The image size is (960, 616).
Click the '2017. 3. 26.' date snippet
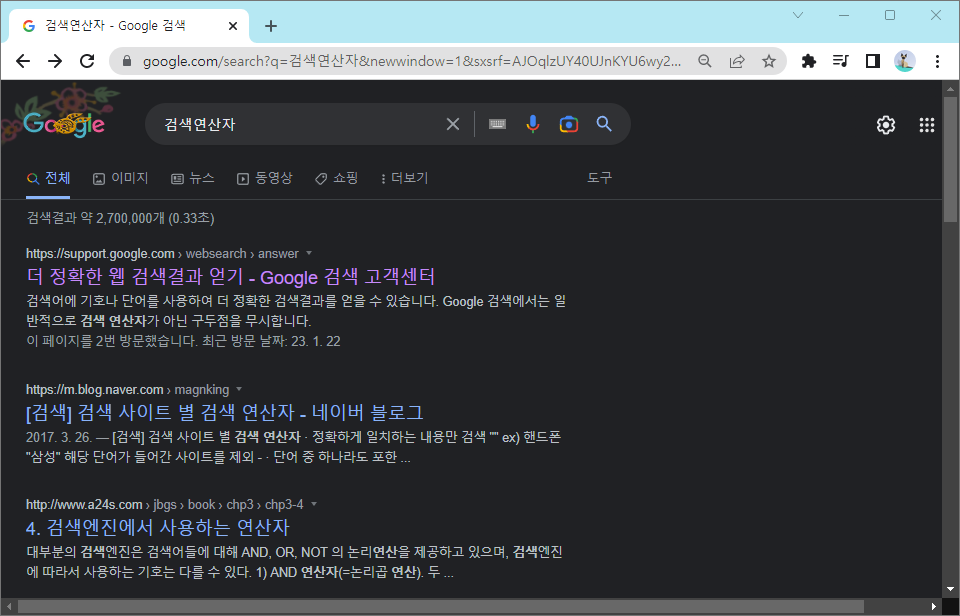click(59, 437)
